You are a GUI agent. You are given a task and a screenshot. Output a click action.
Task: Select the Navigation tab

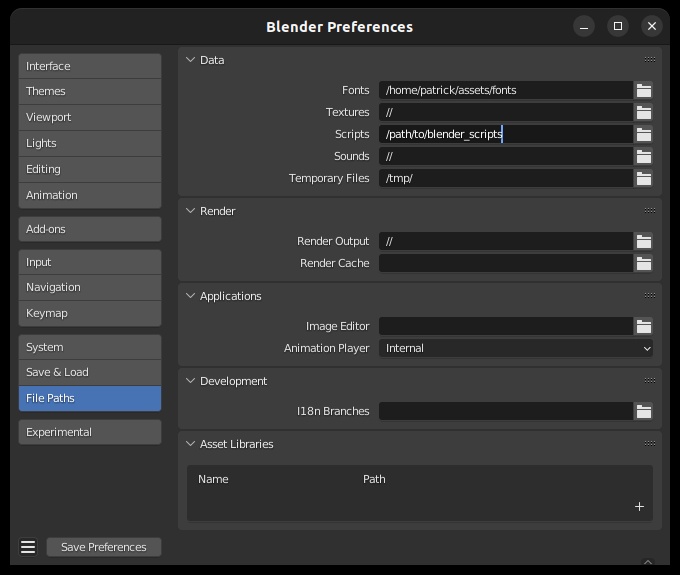pyautogui.click(x=90, y=287)
